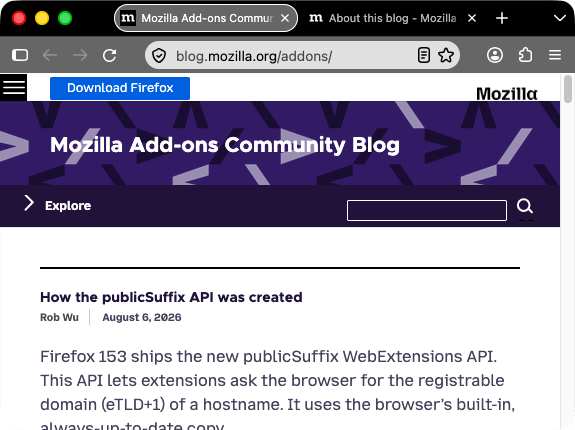
Task: Switch to Mozilla Add-ons Community tab
Action: pos(206,18)
